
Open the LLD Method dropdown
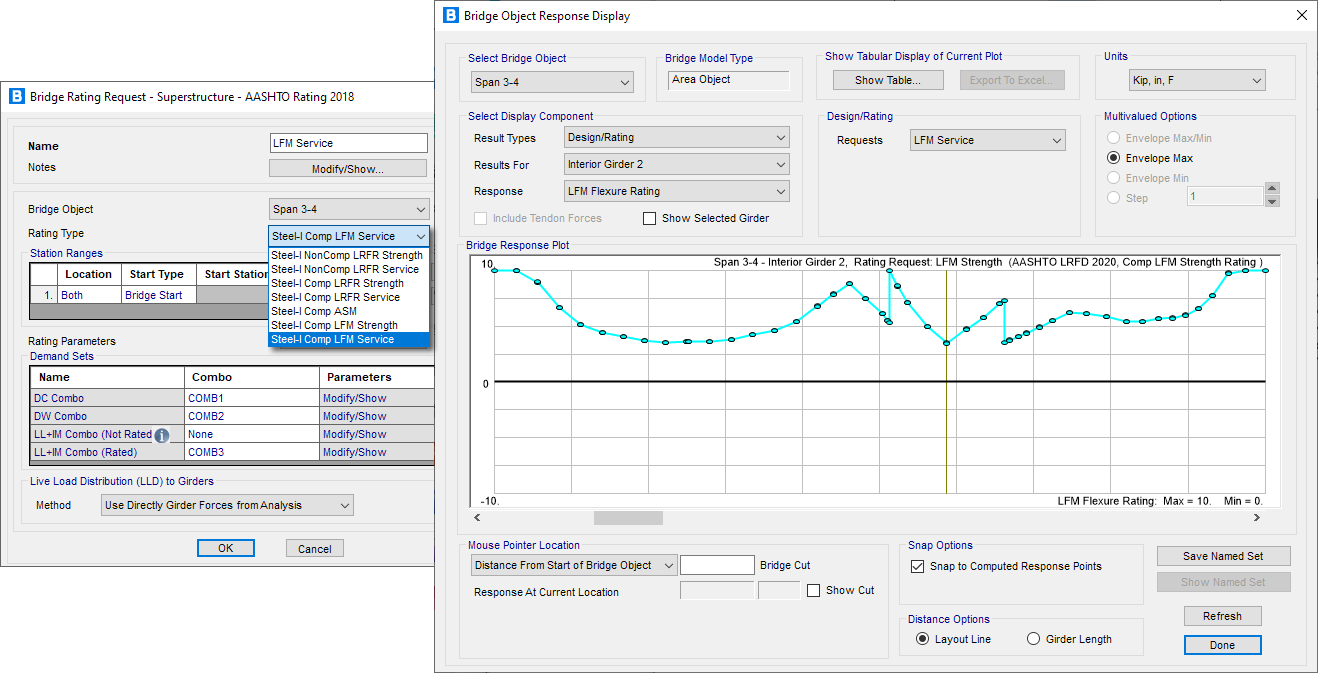(x=227, y=505)
